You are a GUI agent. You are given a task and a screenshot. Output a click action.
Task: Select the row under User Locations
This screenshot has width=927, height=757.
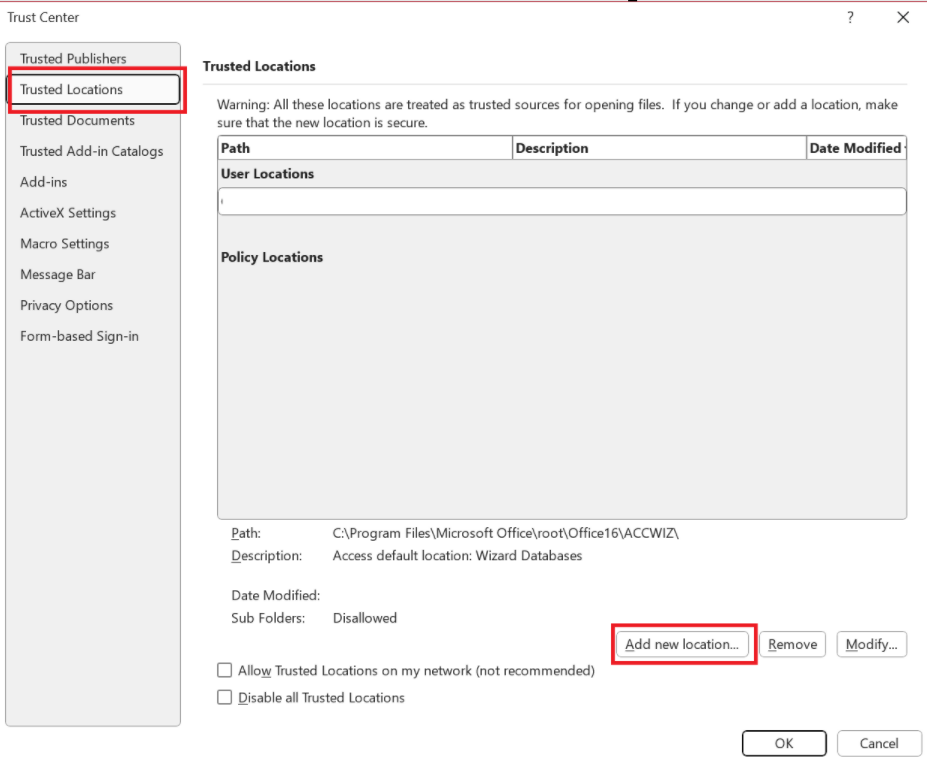coord(562,201)
